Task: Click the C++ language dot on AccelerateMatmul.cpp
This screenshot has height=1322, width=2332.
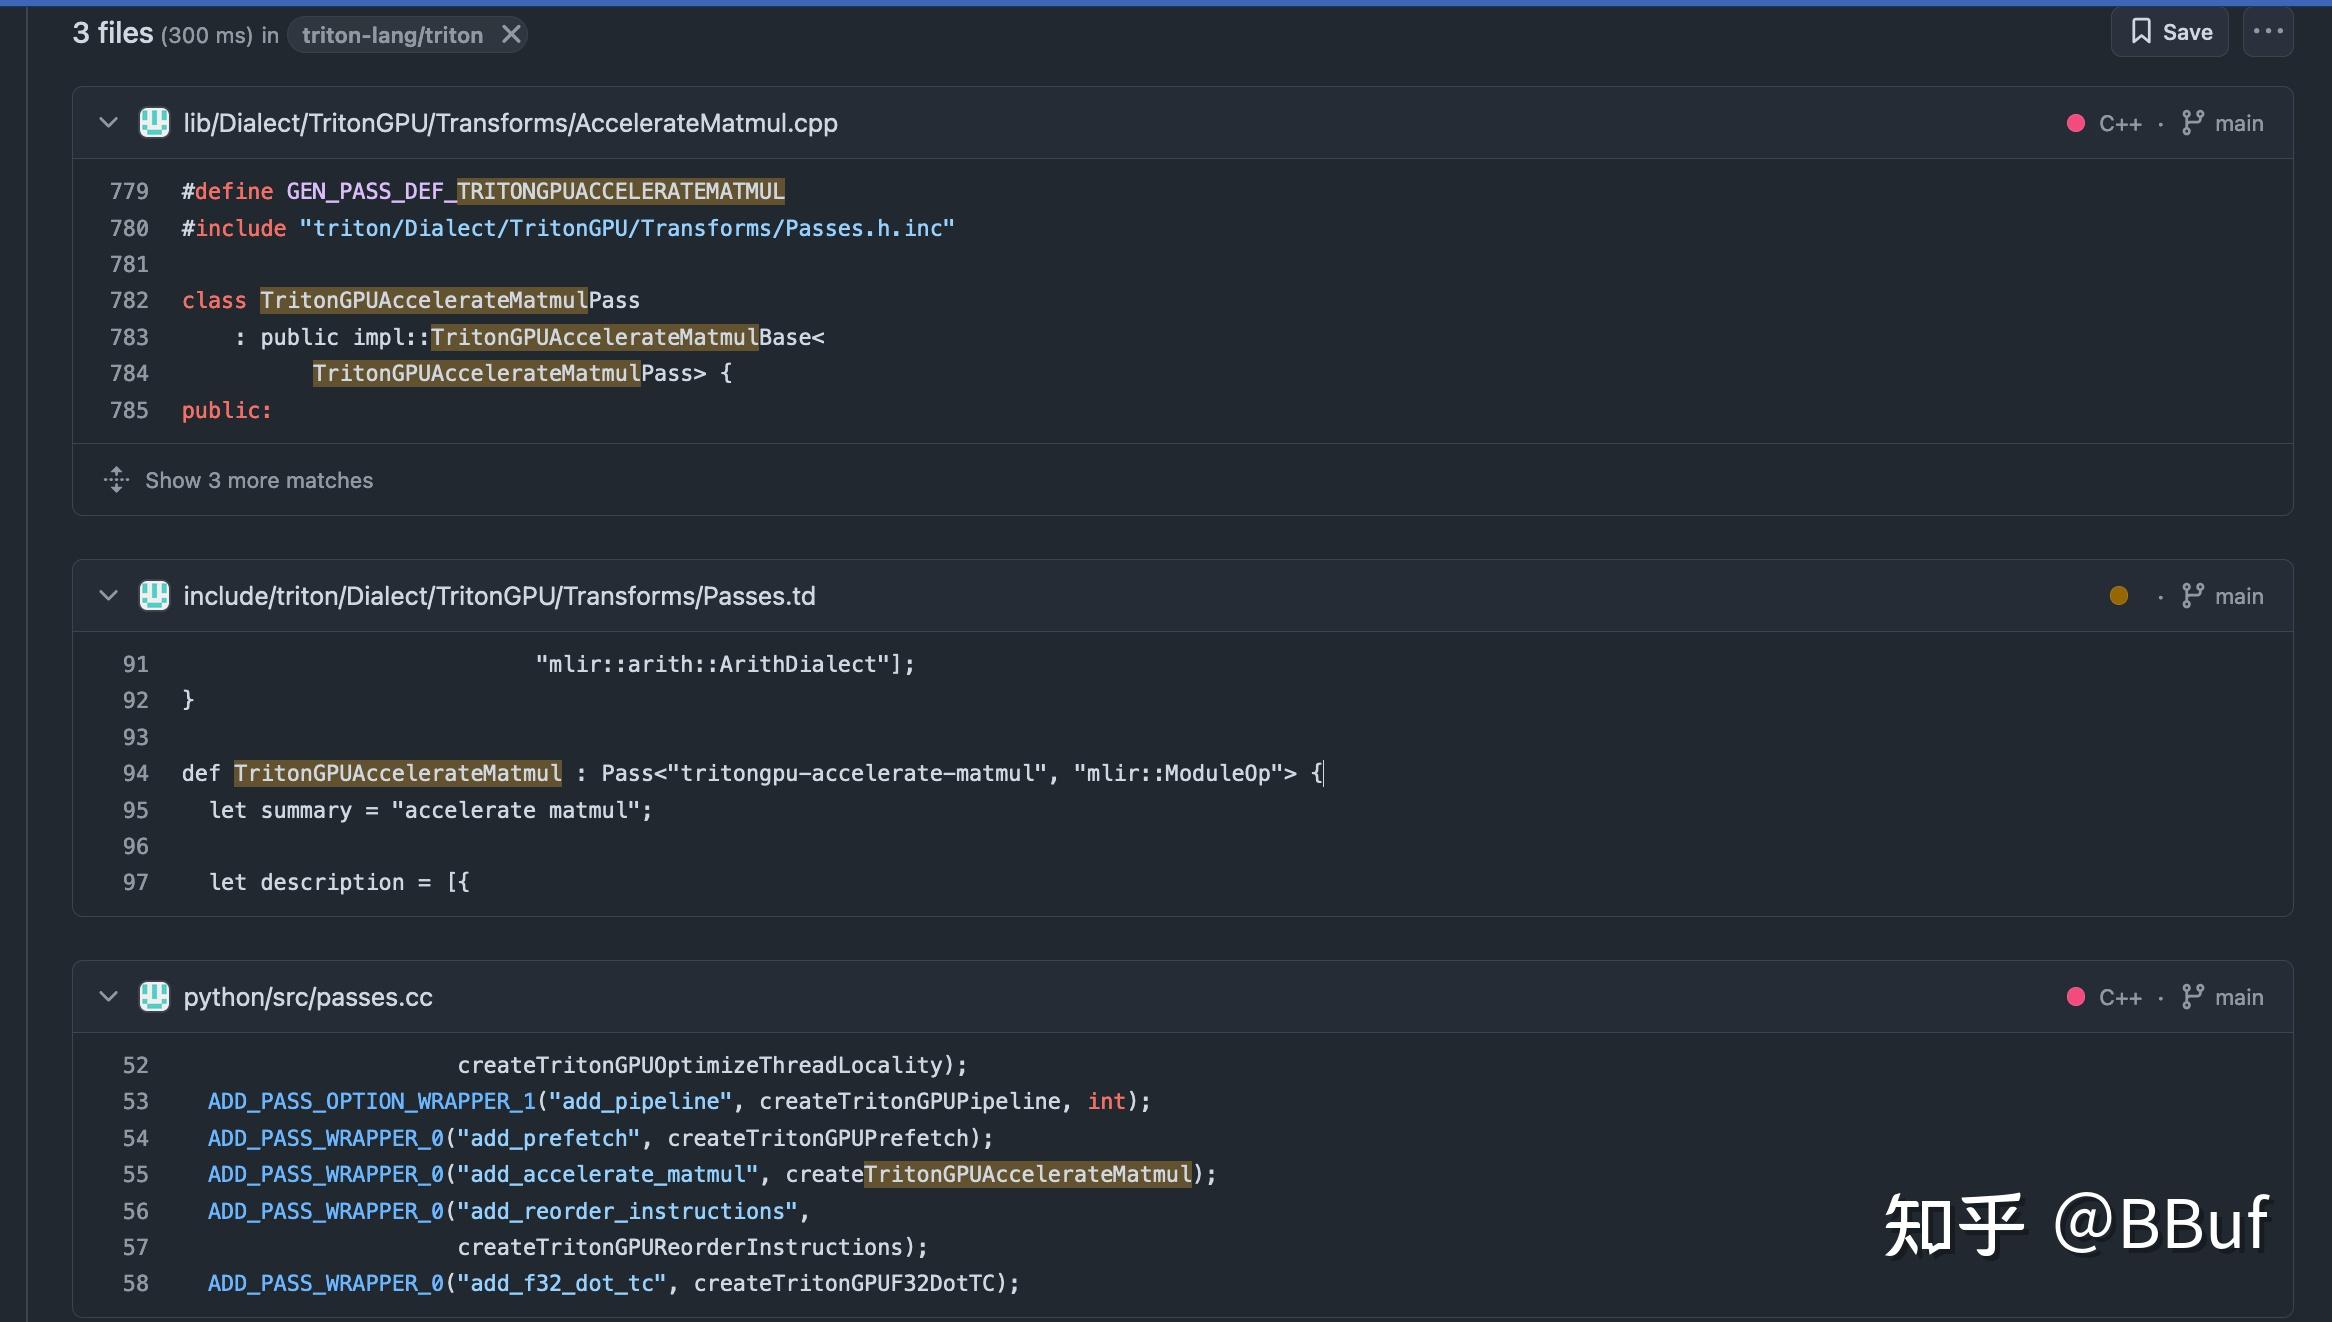Action: pyautogui.click(x=2076, y=123)
